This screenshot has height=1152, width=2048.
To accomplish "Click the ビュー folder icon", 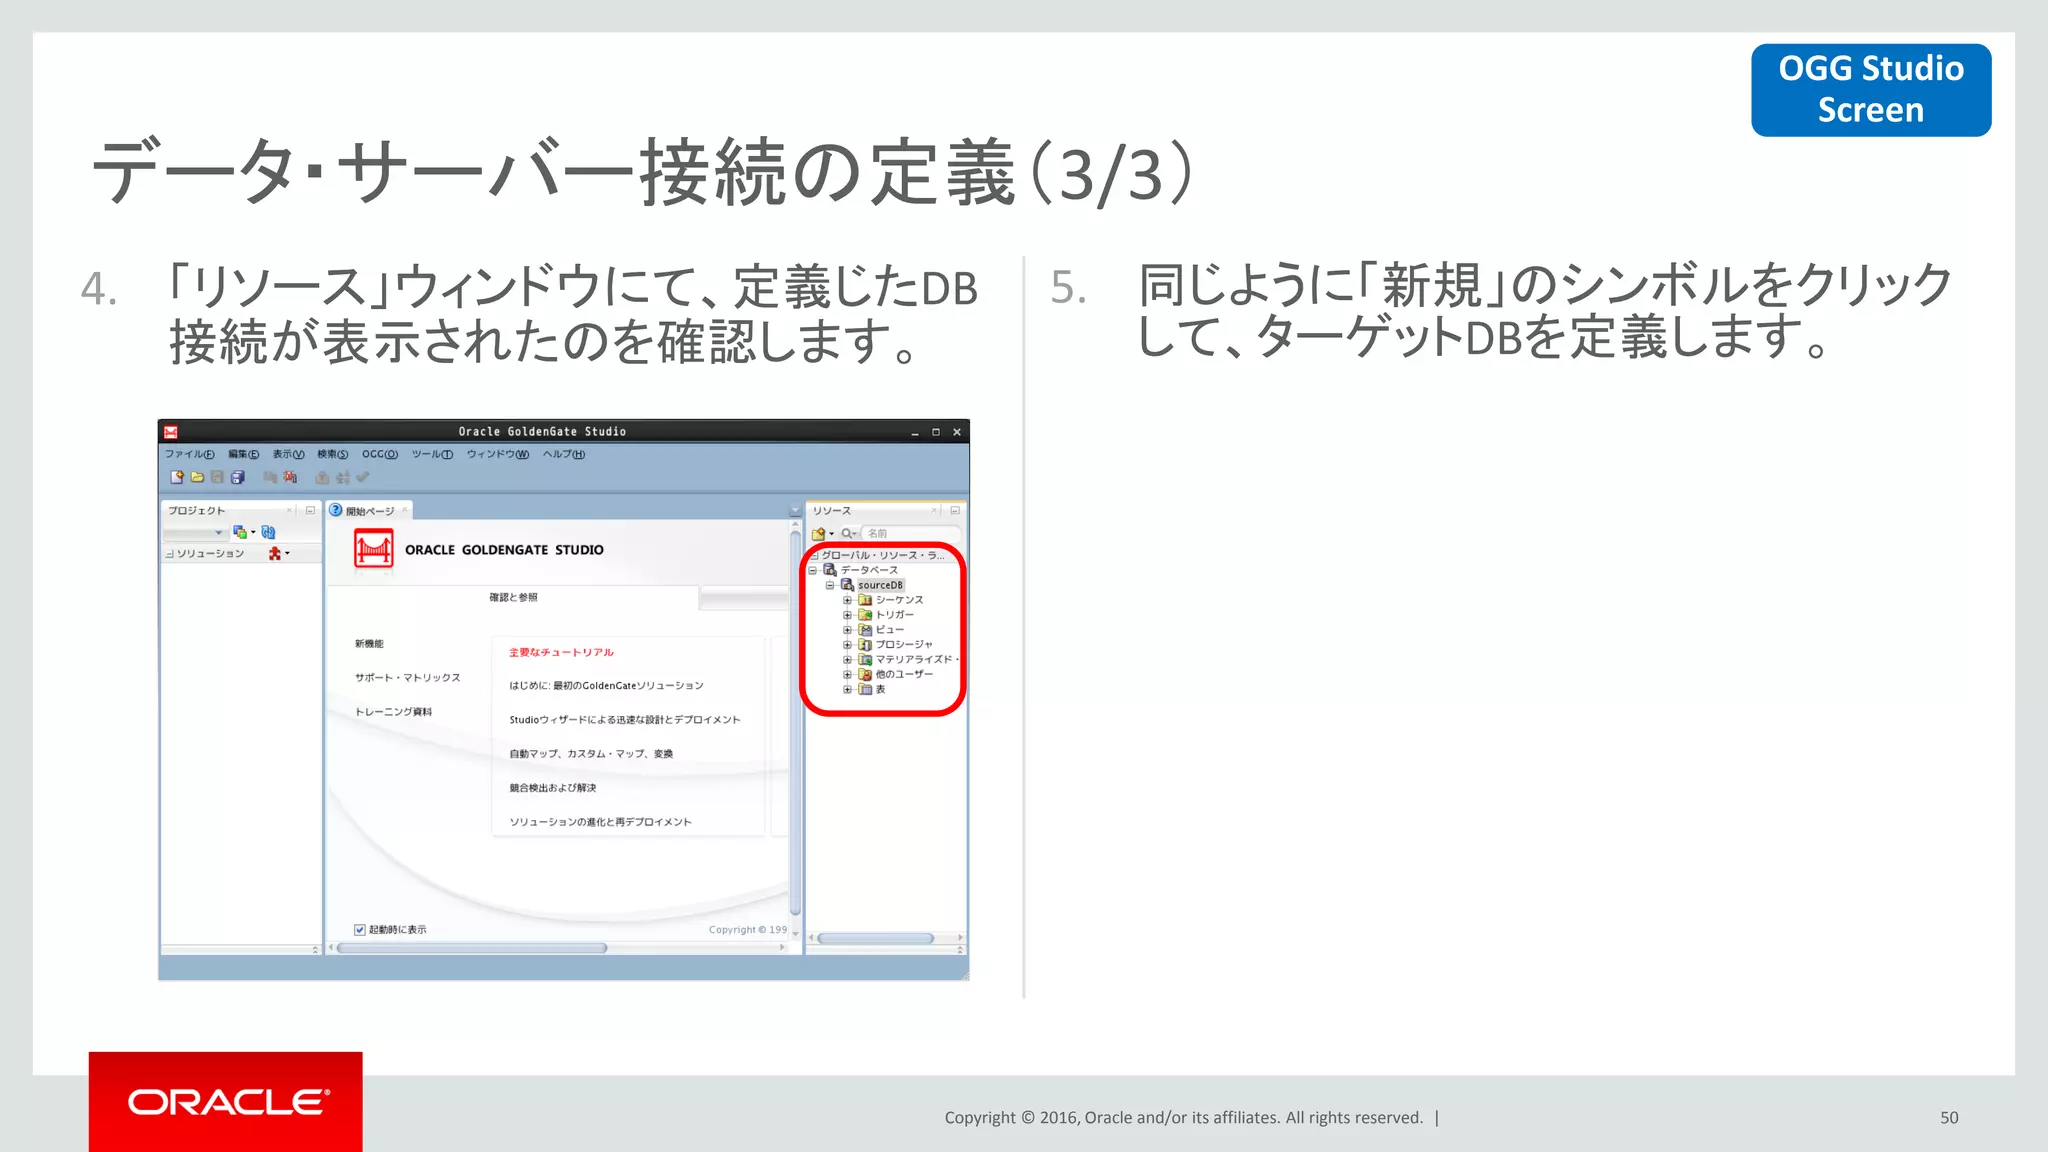I will [x=865, y=630].
